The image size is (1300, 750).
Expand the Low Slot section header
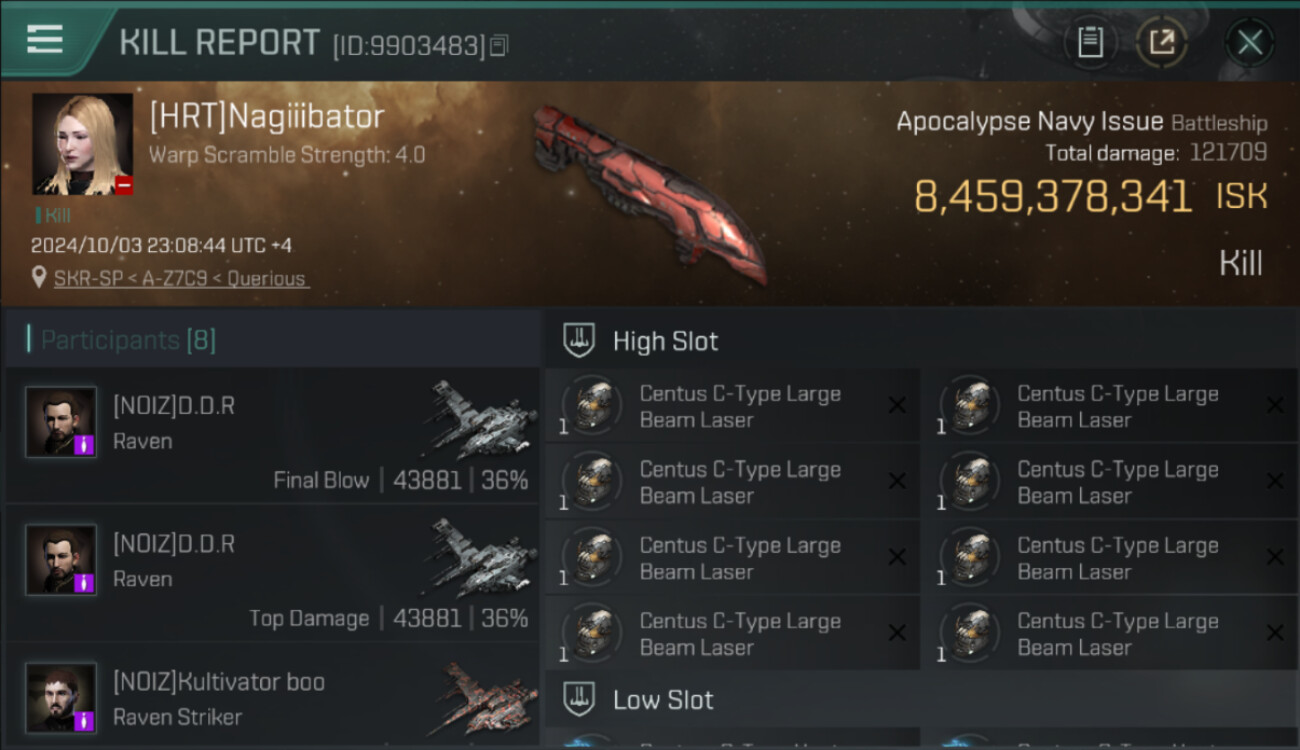click(x=921, y=699)
